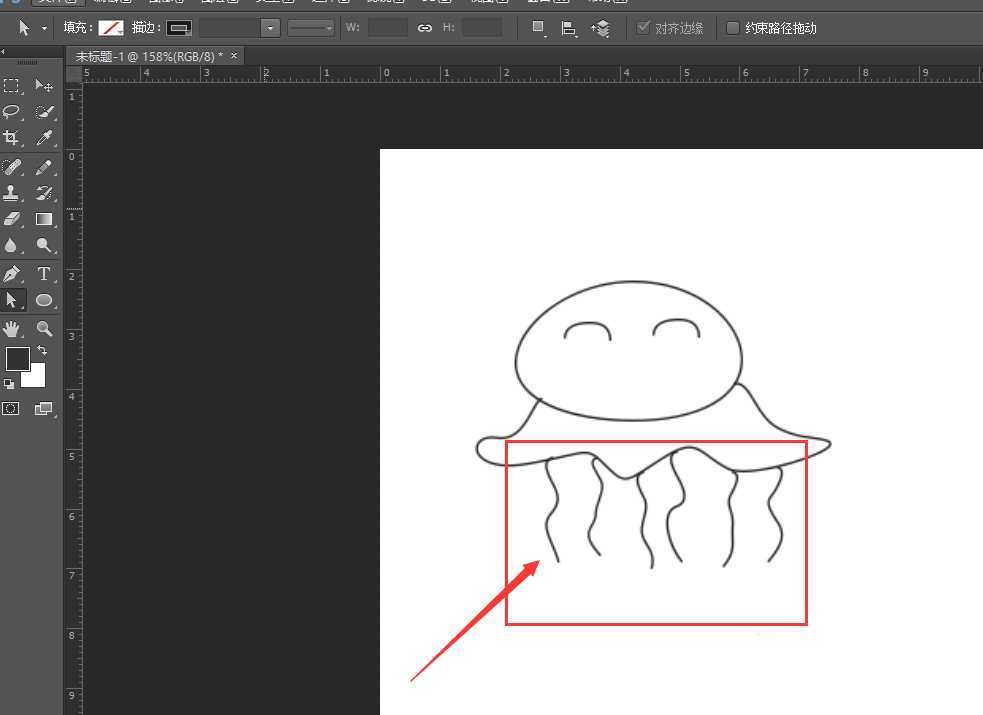The width and height of the screenshot is (983, 715).
Task: Activate the Hand tool
Action: [x=12, y=328]
